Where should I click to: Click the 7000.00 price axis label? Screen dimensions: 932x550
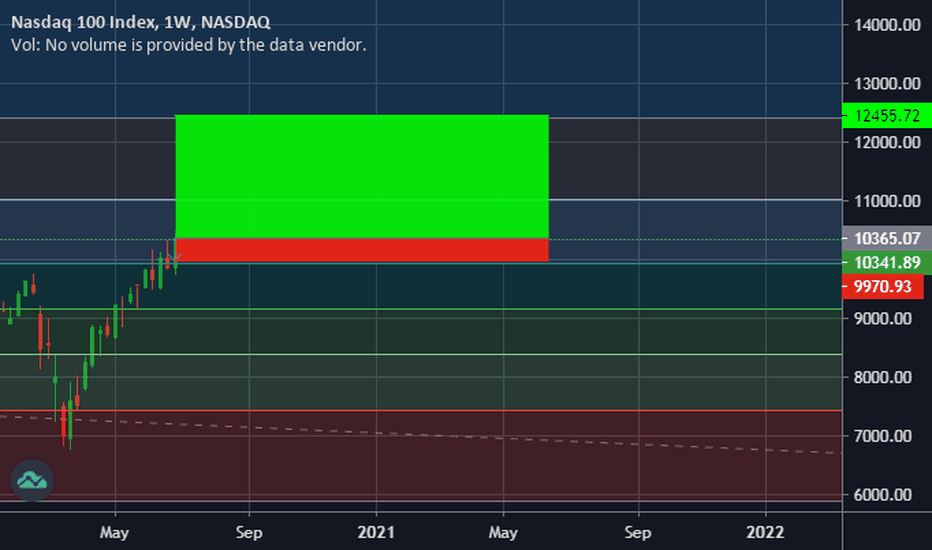coord(883,436)
